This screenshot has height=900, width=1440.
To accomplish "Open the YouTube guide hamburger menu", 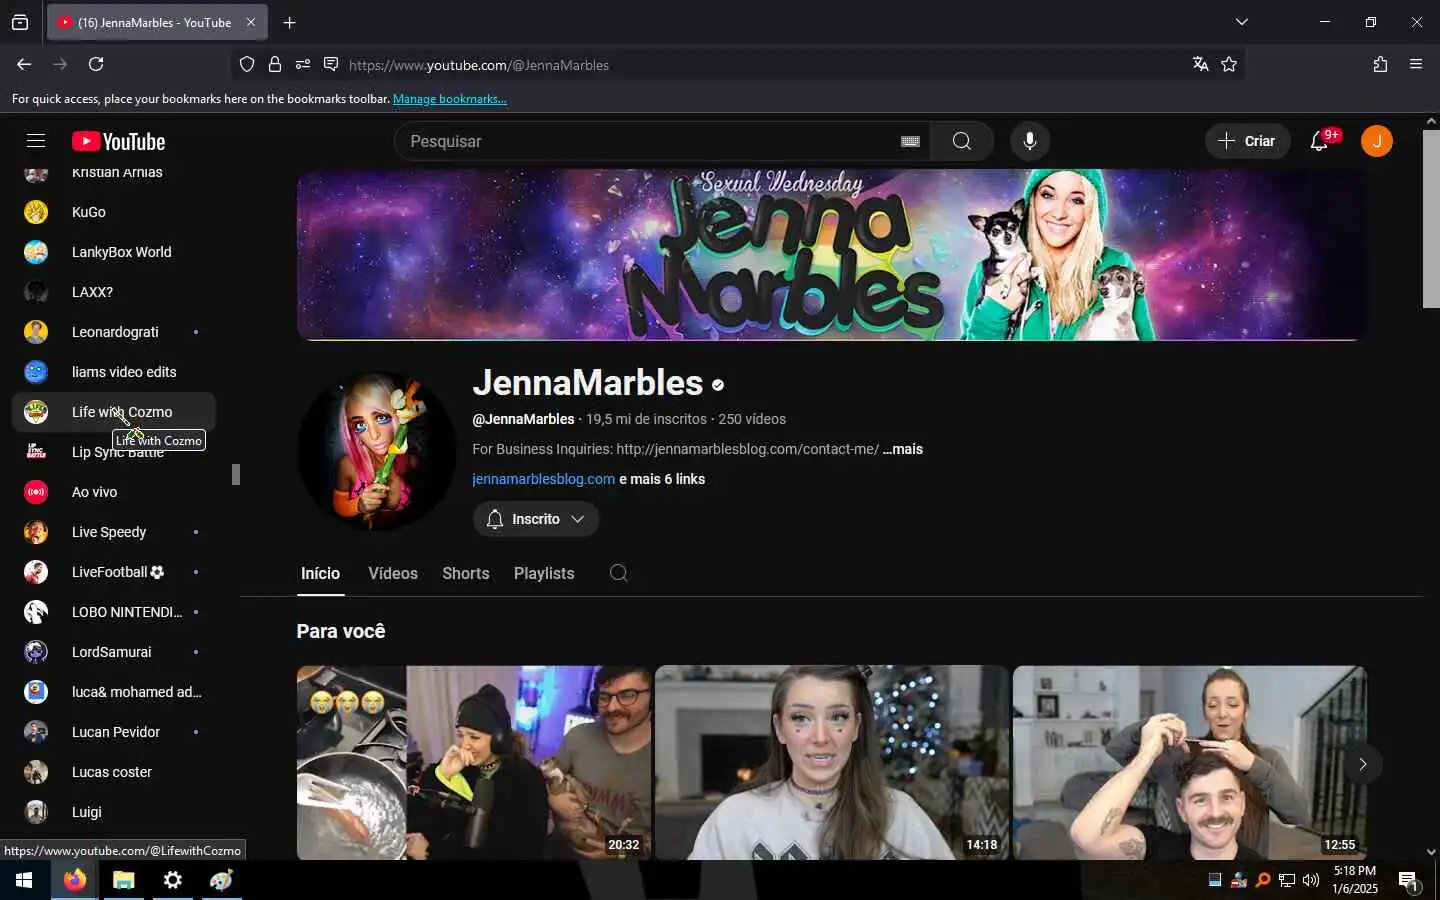I will tap(36, 141).
